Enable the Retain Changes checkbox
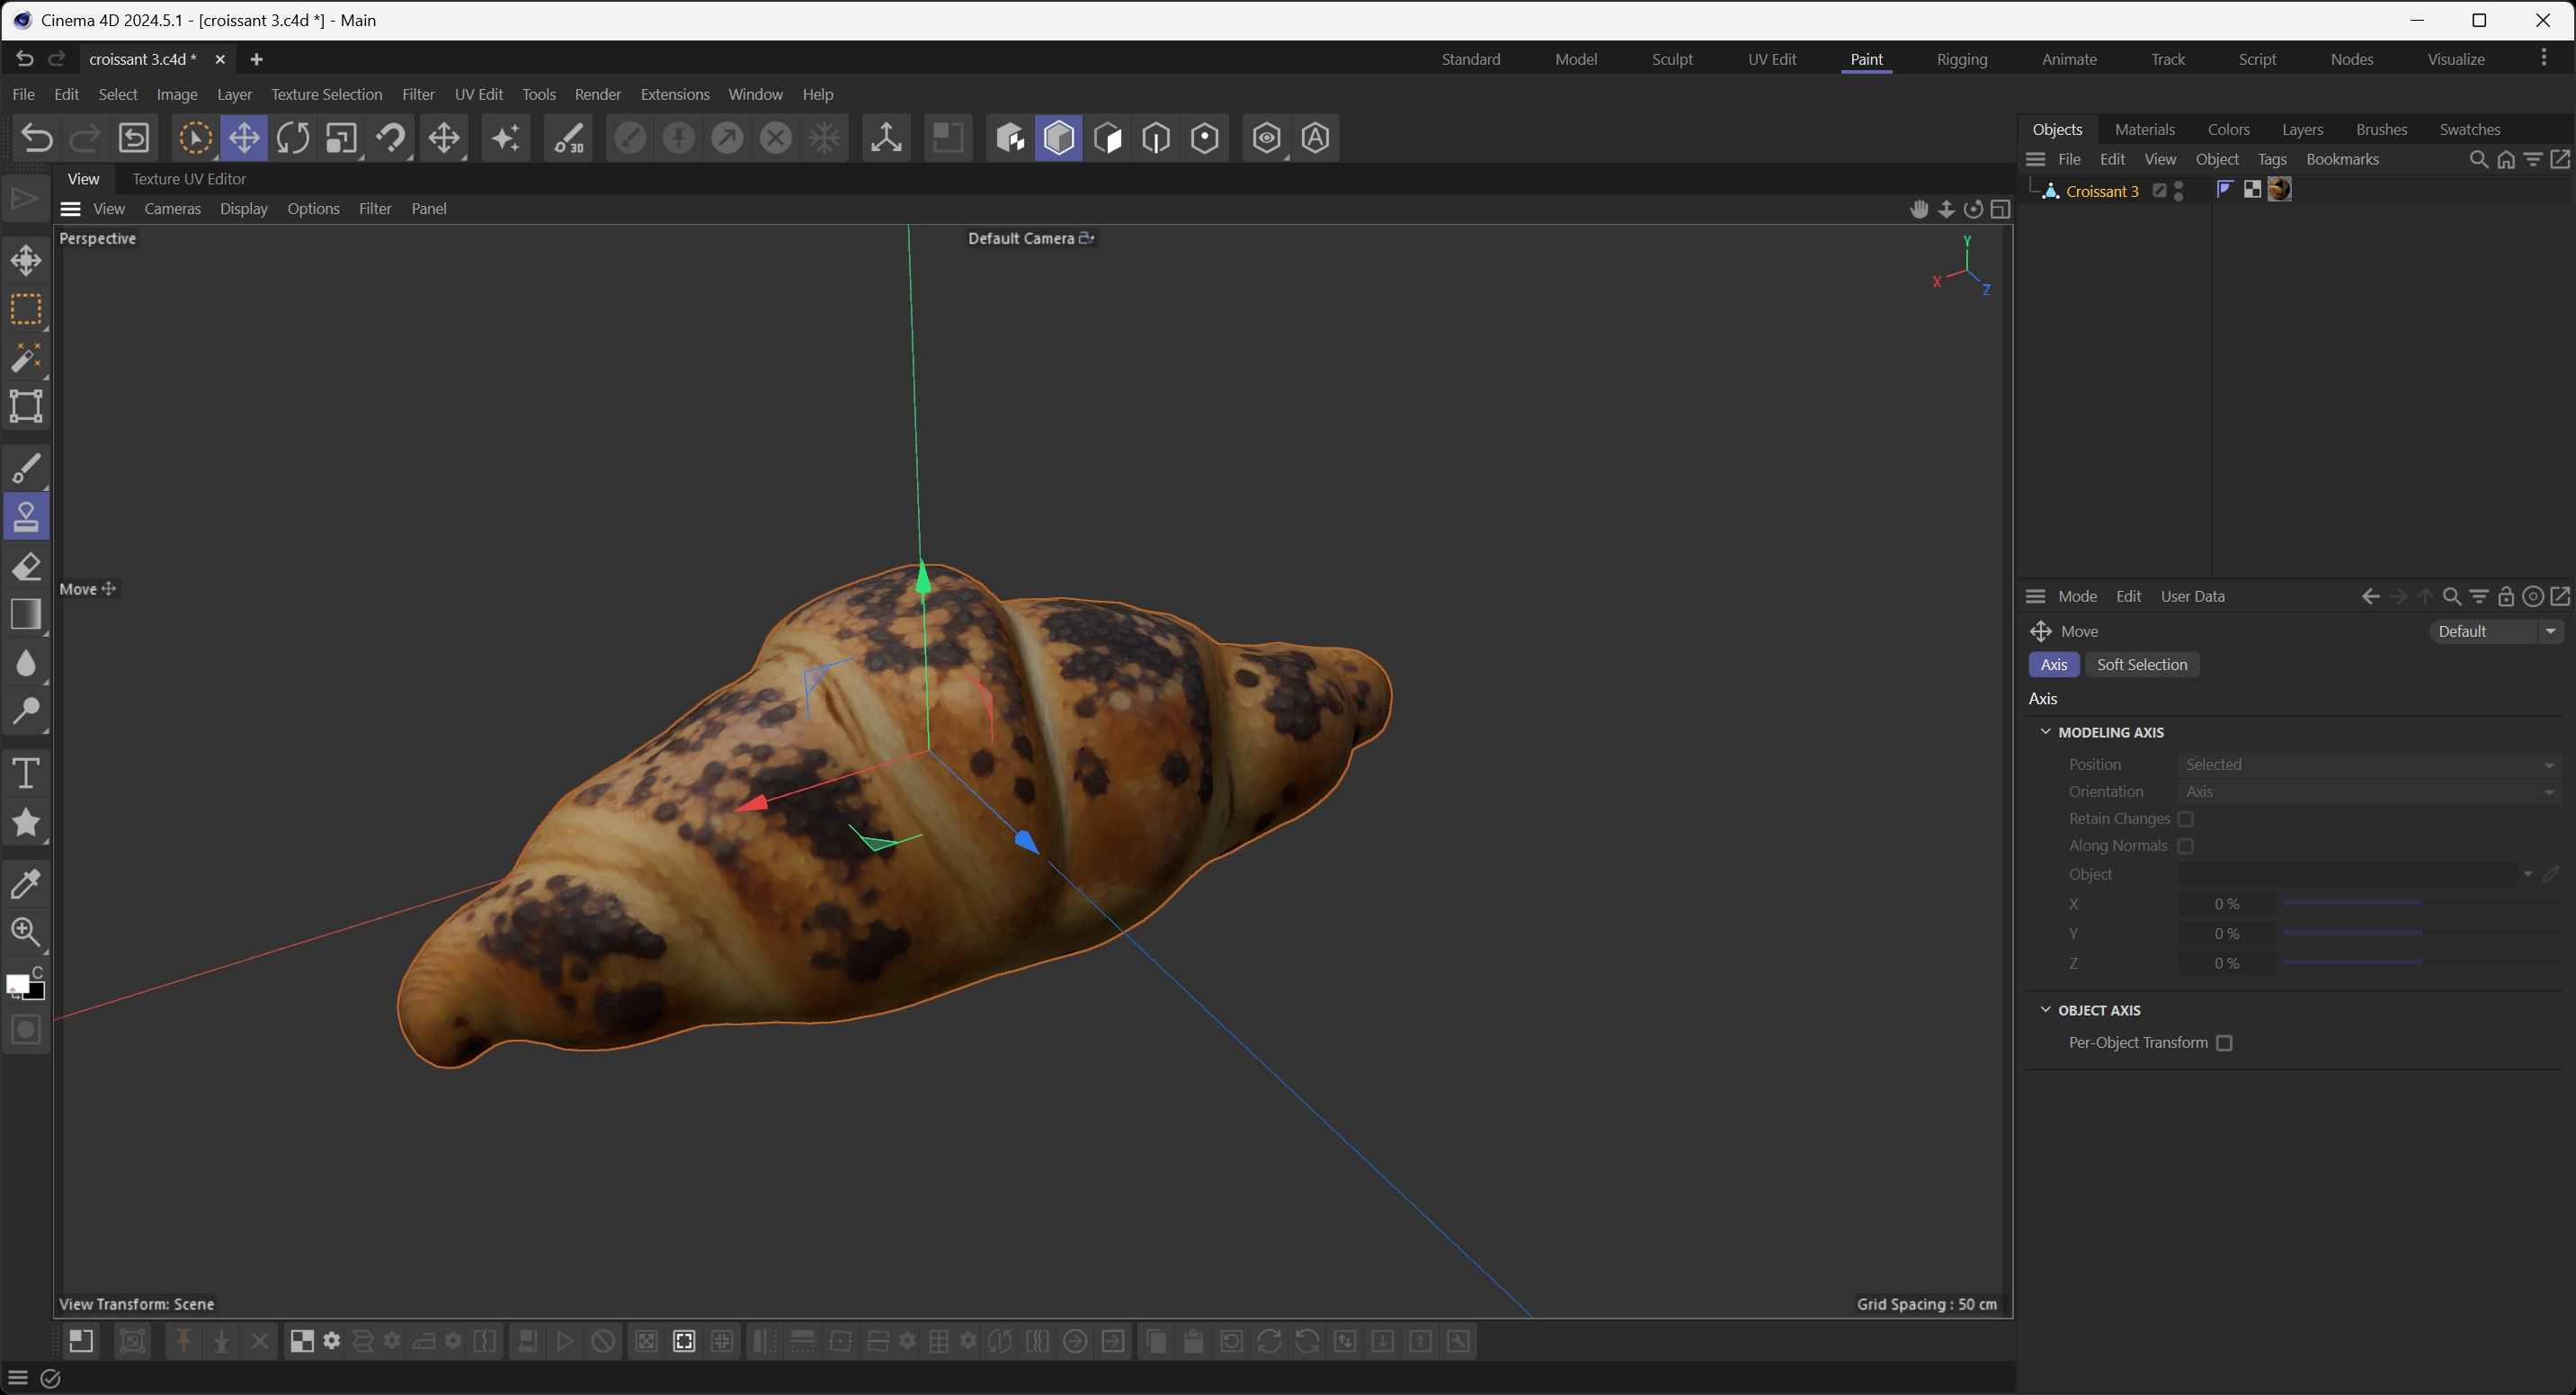The width and height of the screenshot is (2576, 1395). click(2186, 819)
